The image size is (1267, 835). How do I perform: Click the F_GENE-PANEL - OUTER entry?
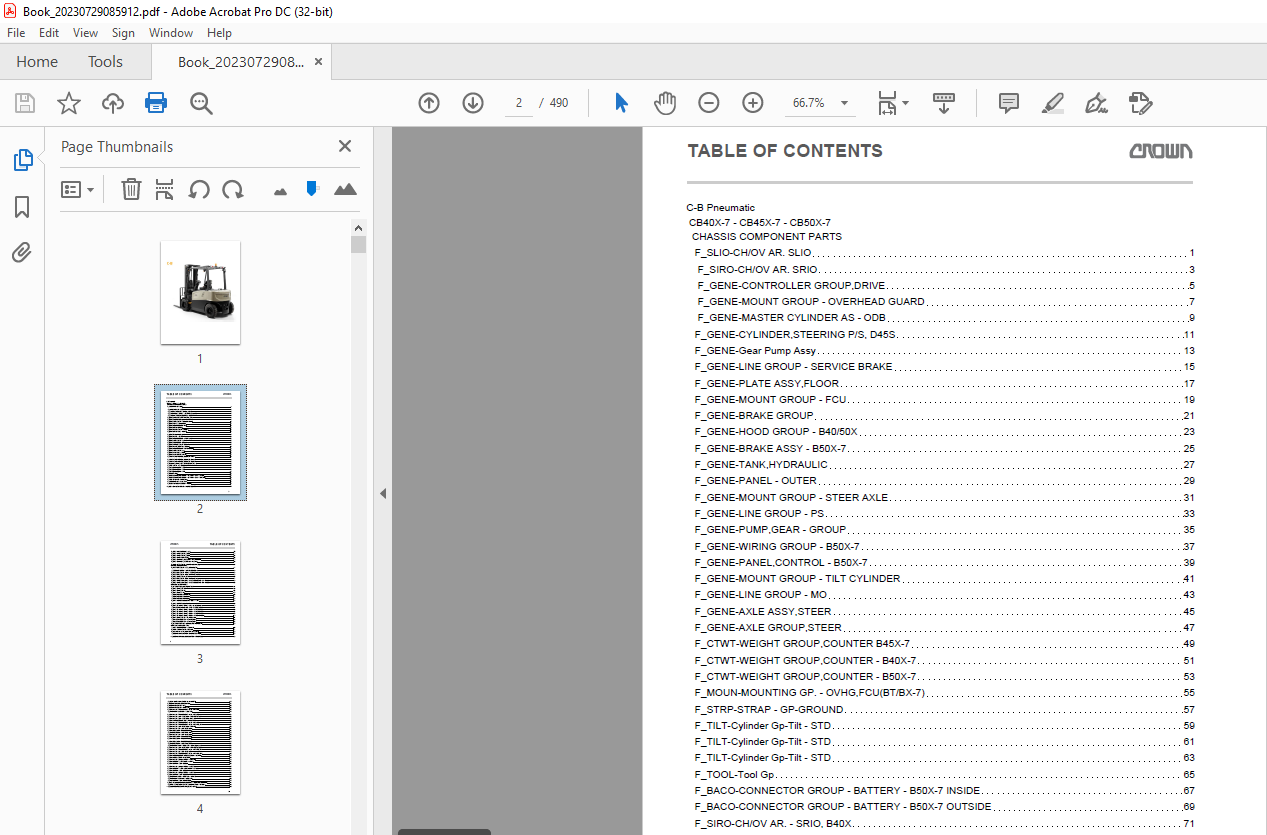point(756,481)
